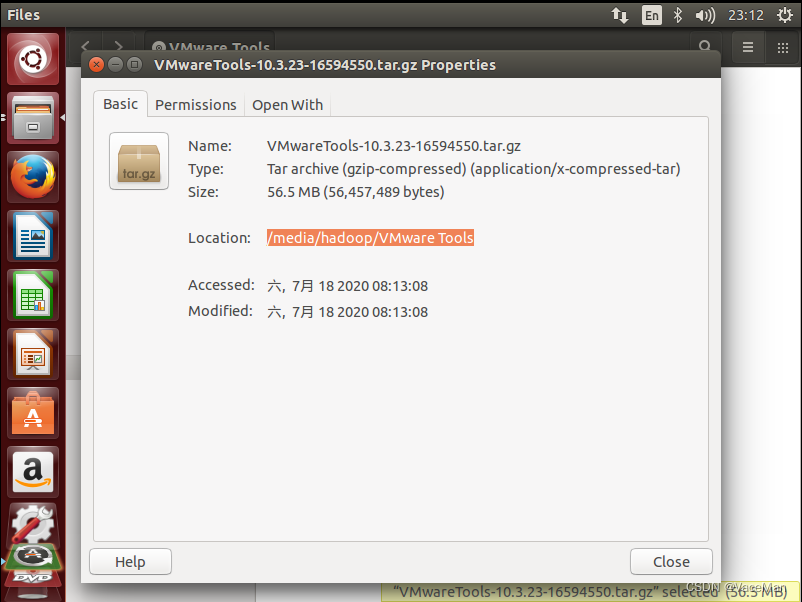Open Firefox from the launcher
The width and height of the screenshot is (802, 602).
pyautogui.click(x=32, y=177)
